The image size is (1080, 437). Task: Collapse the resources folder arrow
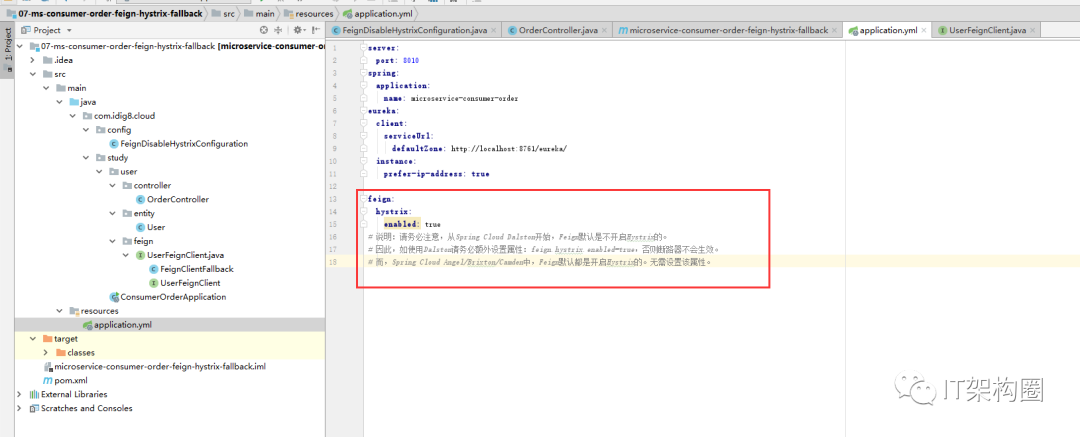tap(59, 311)
